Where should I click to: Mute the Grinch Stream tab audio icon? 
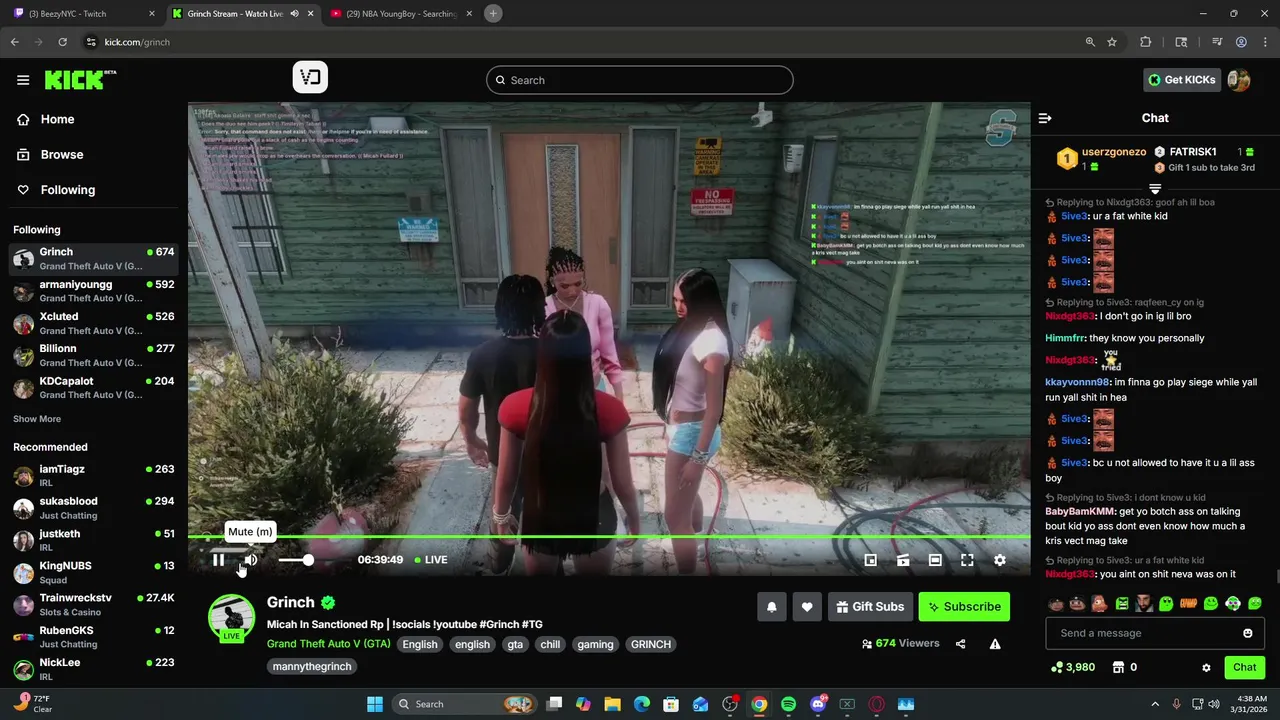click(294, 14)
